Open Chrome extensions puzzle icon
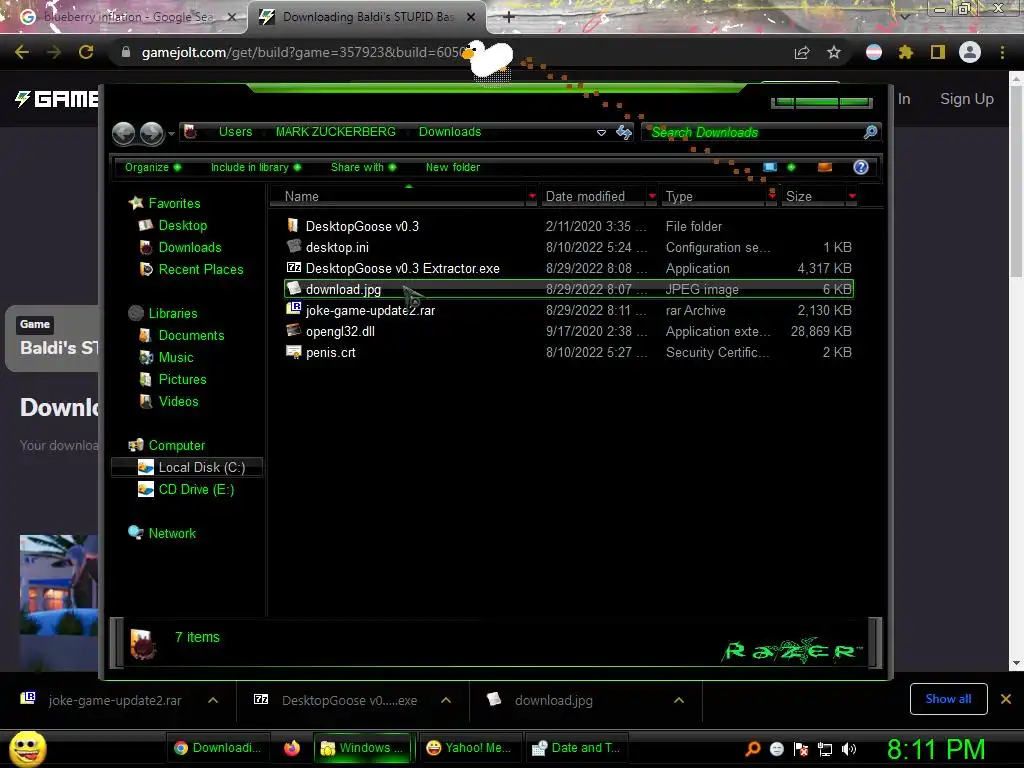1024x768 pixels. click(x=905, y=52)
